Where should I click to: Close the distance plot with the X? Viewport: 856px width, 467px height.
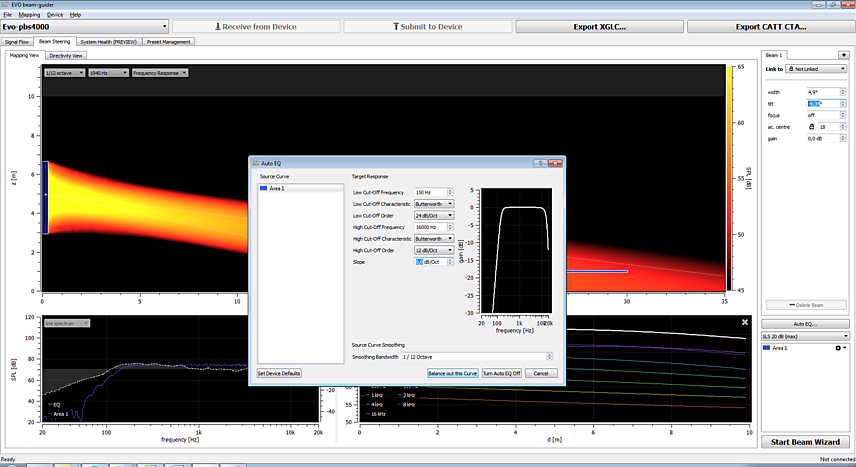(x=745, y=323)
